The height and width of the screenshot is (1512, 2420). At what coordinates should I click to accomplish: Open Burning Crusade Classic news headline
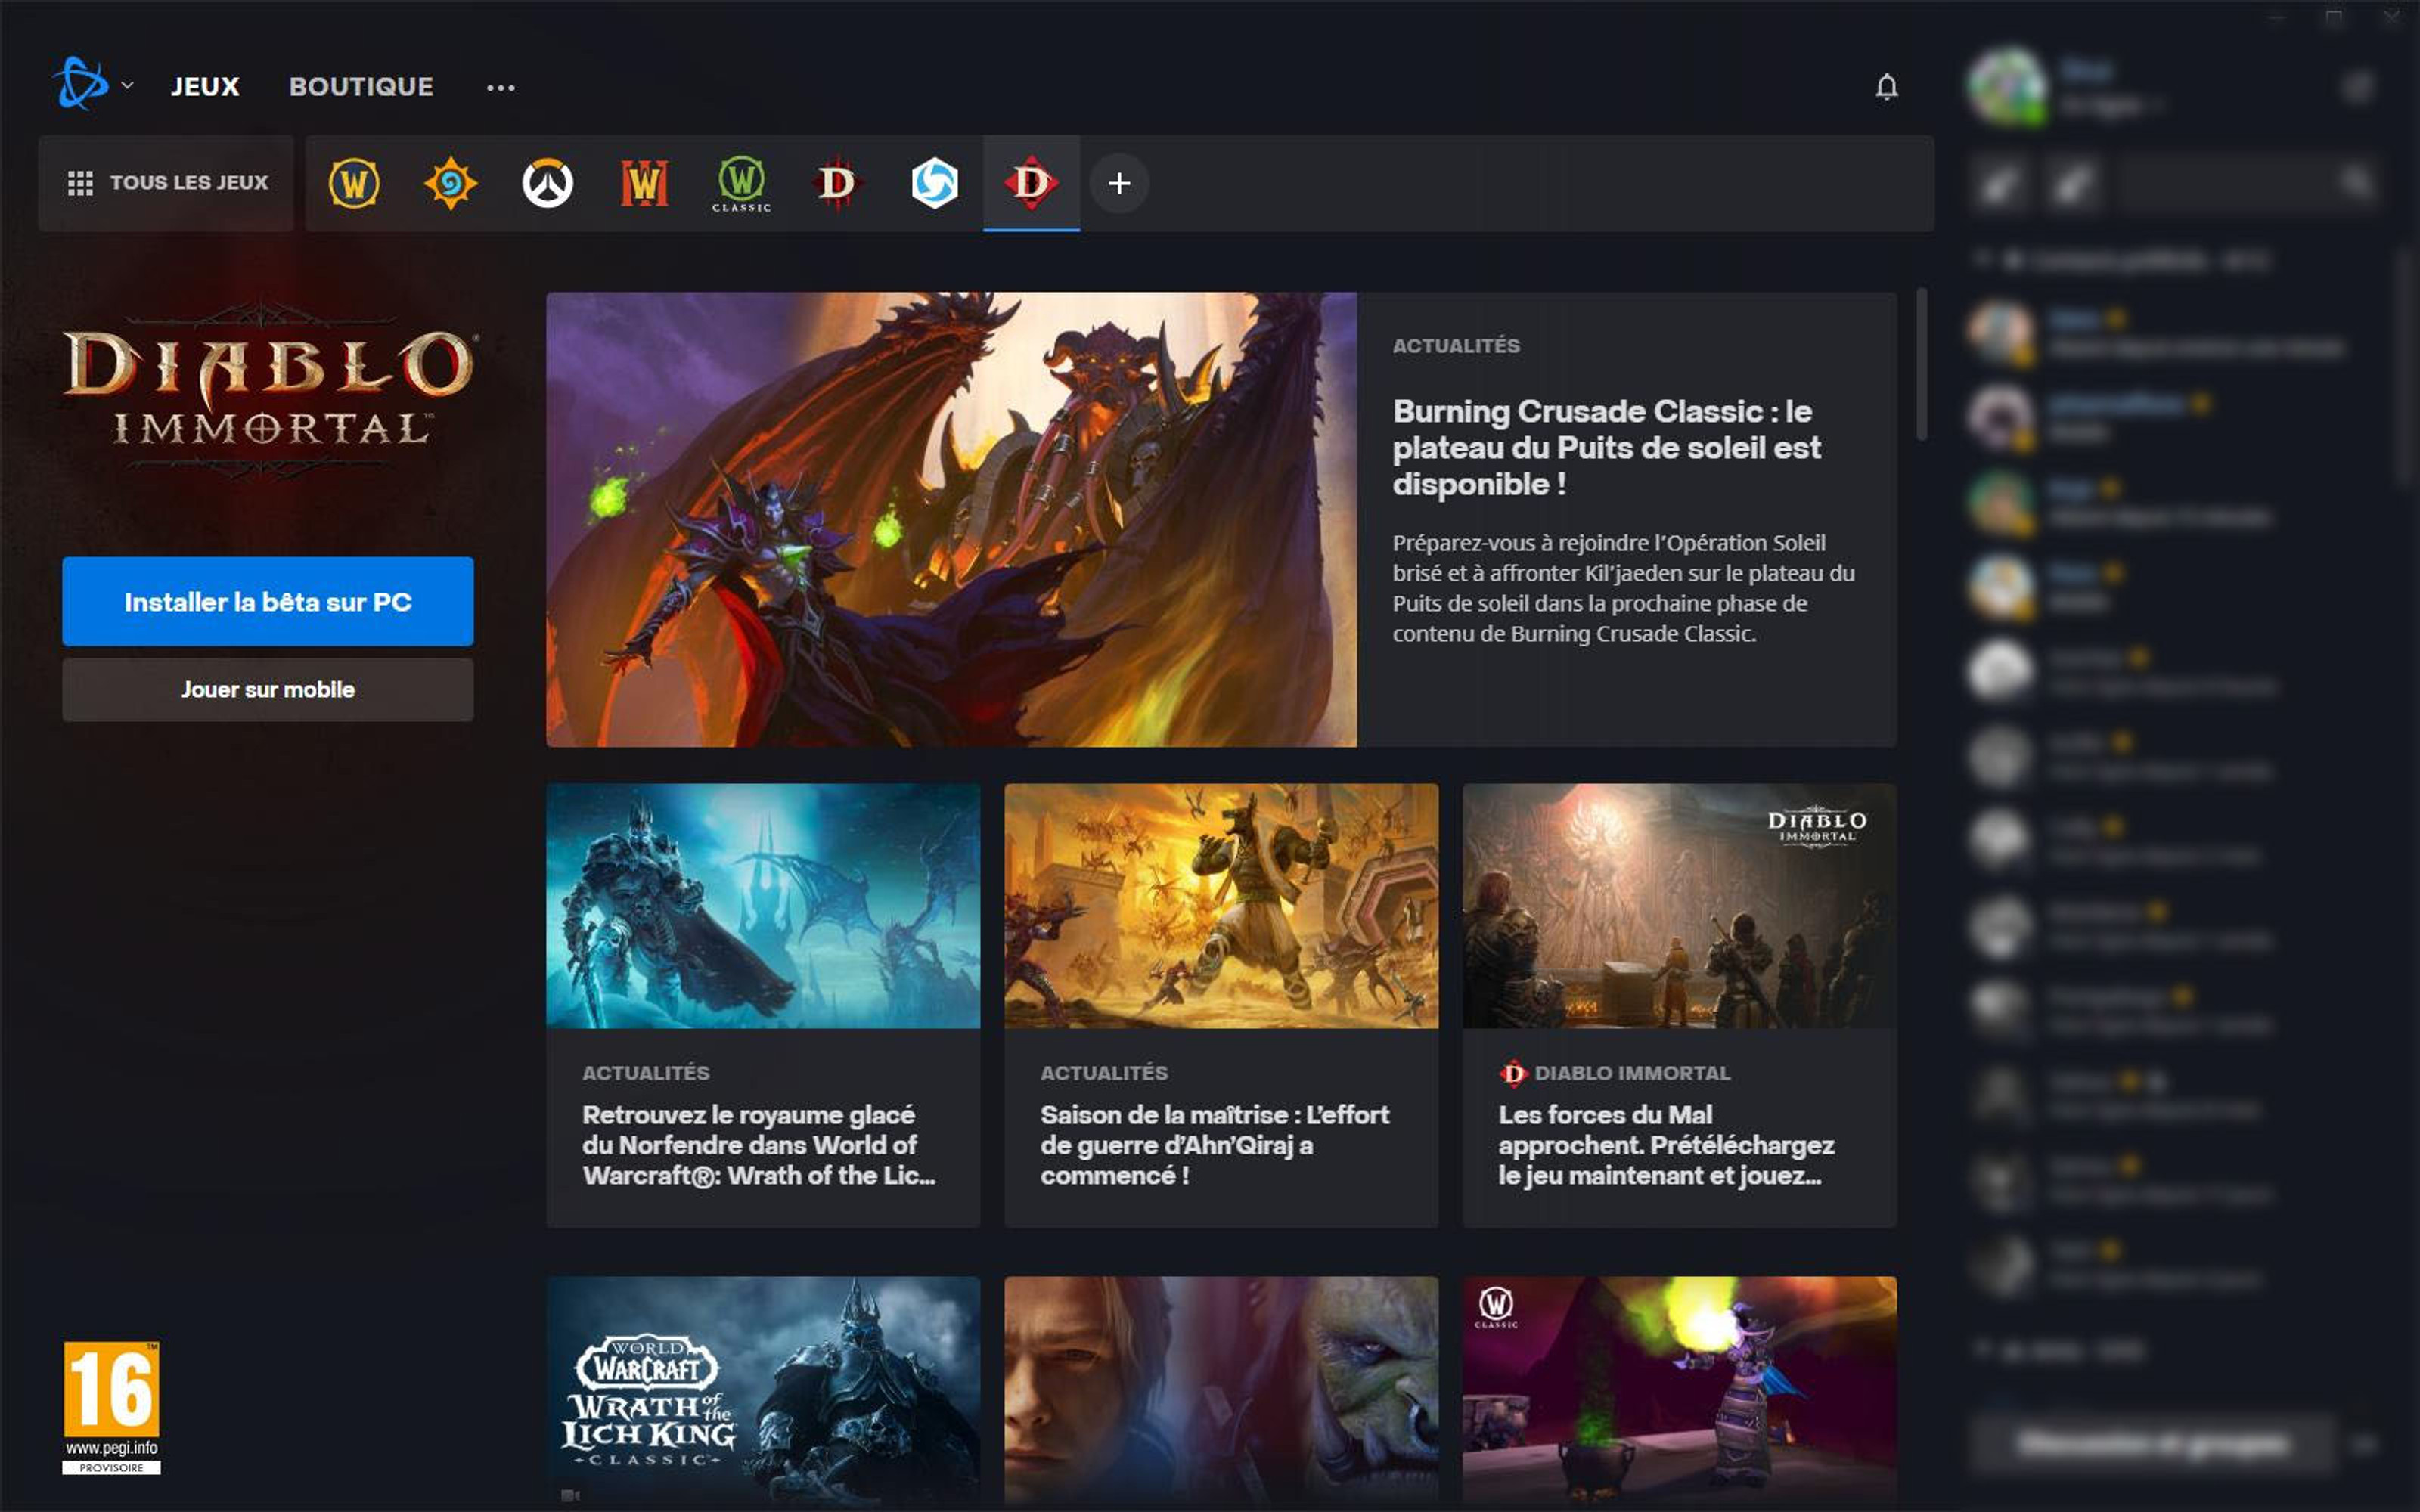point(1607,448)
